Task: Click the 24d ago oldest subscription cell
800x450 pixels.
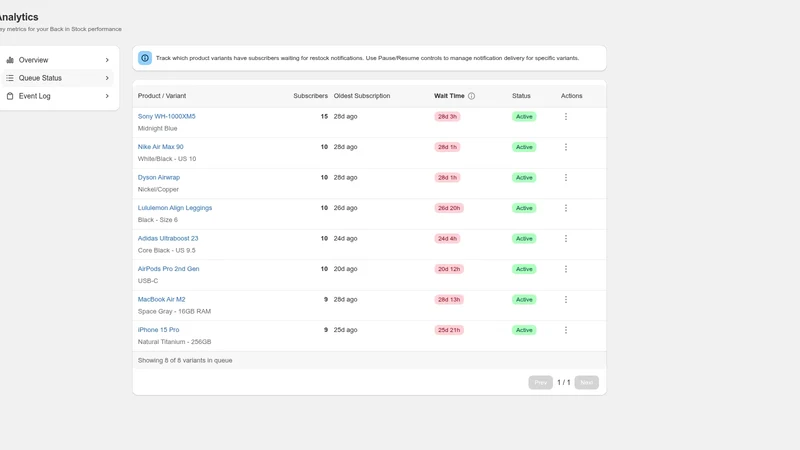Action: [x=345, y=238]
